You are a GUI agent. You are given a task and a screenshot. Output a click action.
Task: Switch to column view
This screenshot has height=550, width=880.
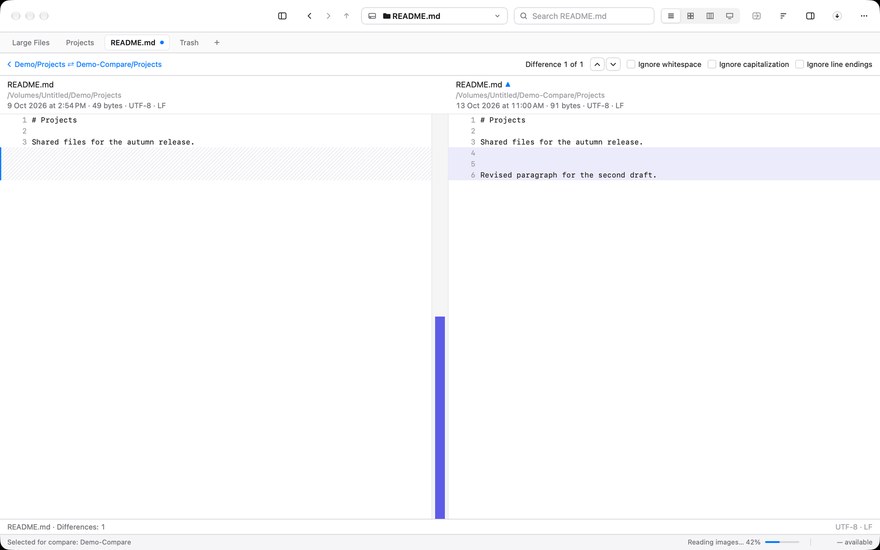[x=710, y=16]
